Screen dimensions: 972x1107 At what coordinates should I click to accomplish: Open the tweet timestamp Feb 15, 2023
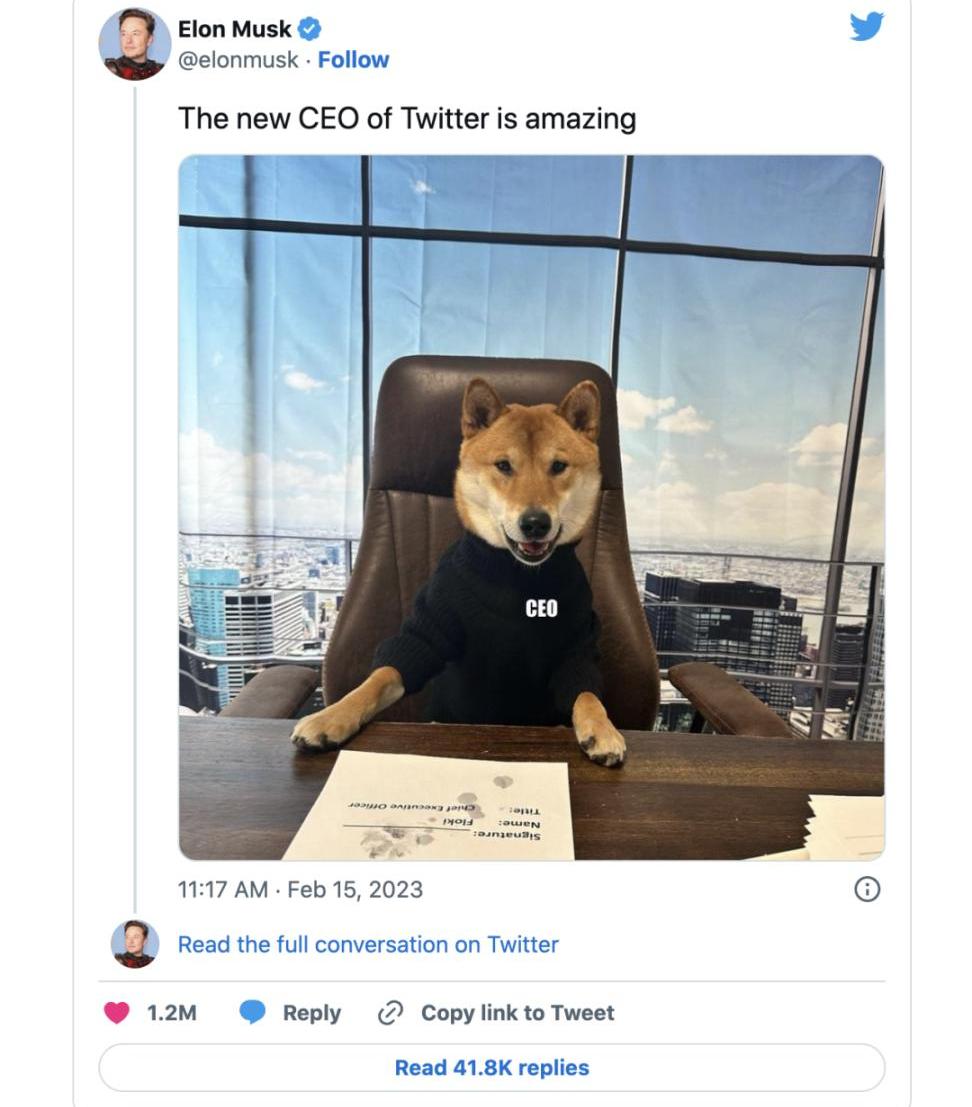[300, 889]
